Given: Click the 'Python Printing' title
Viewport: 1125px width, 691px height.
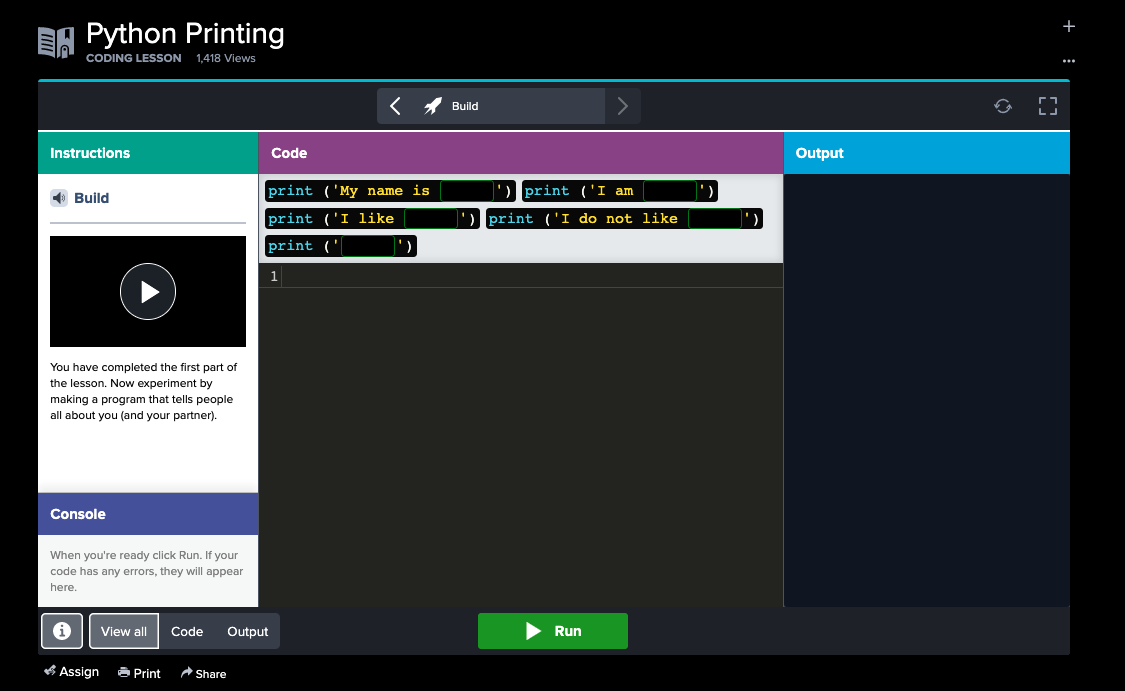Looking at the screenshot, I should 185,34.
